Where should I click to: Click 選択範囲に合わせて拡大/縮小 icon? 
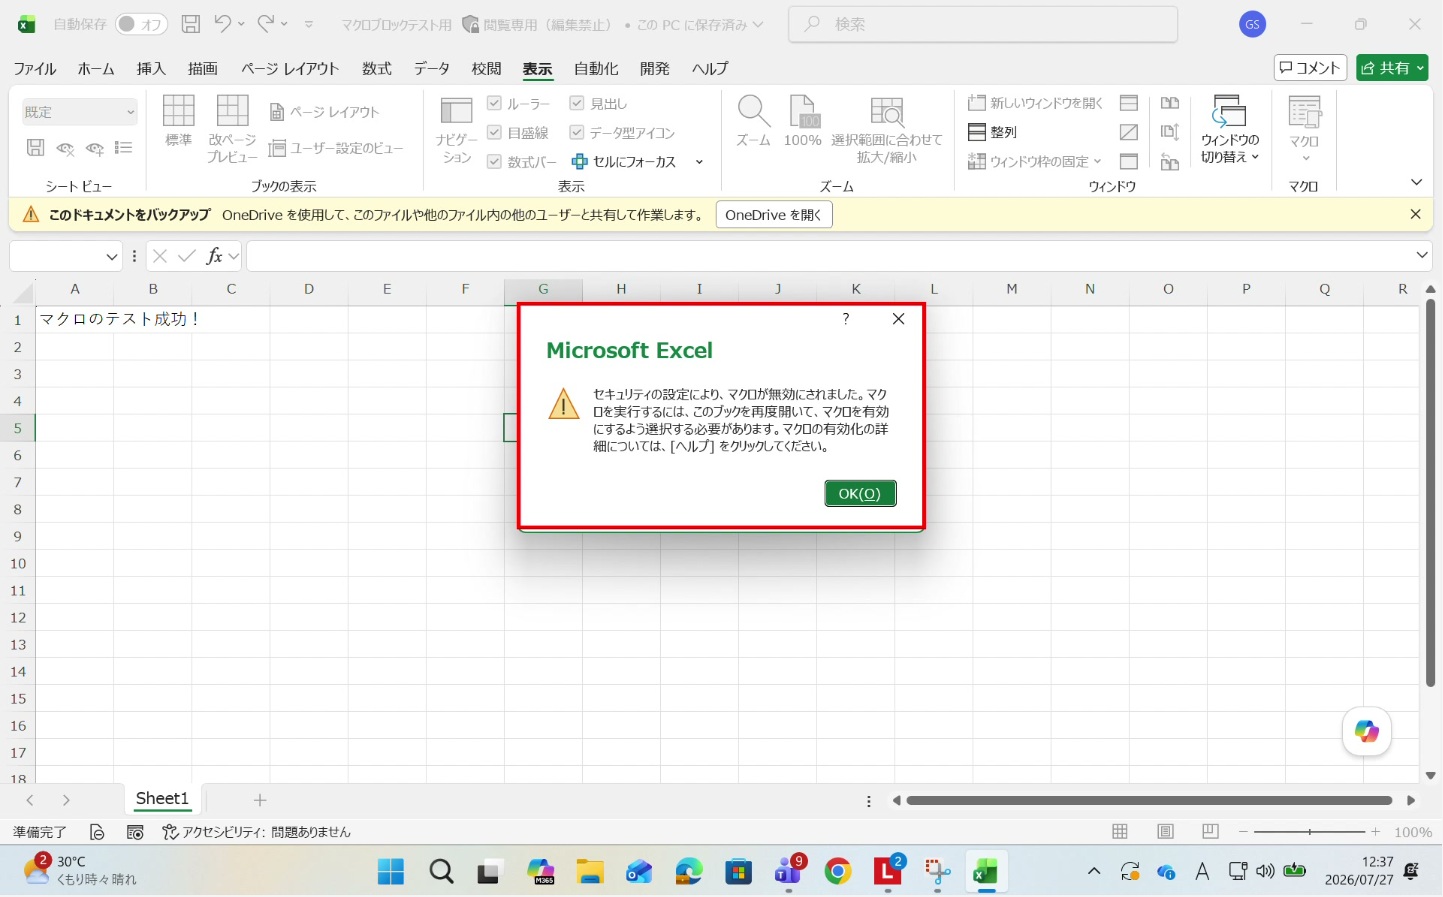click(x=886, y=130)
